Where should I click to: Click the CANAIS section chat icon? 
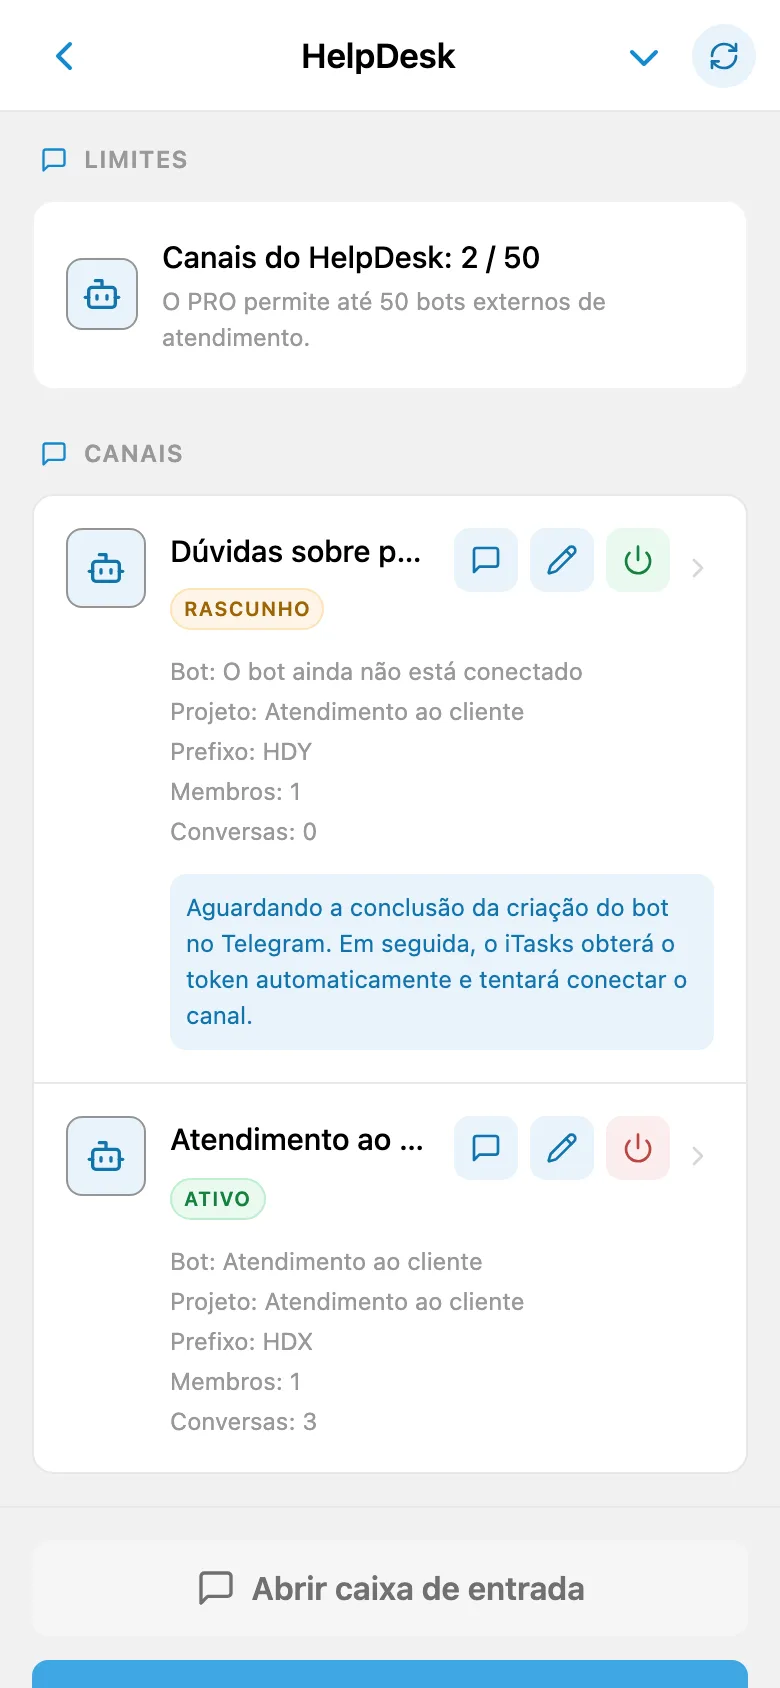(x=54, y=454)
